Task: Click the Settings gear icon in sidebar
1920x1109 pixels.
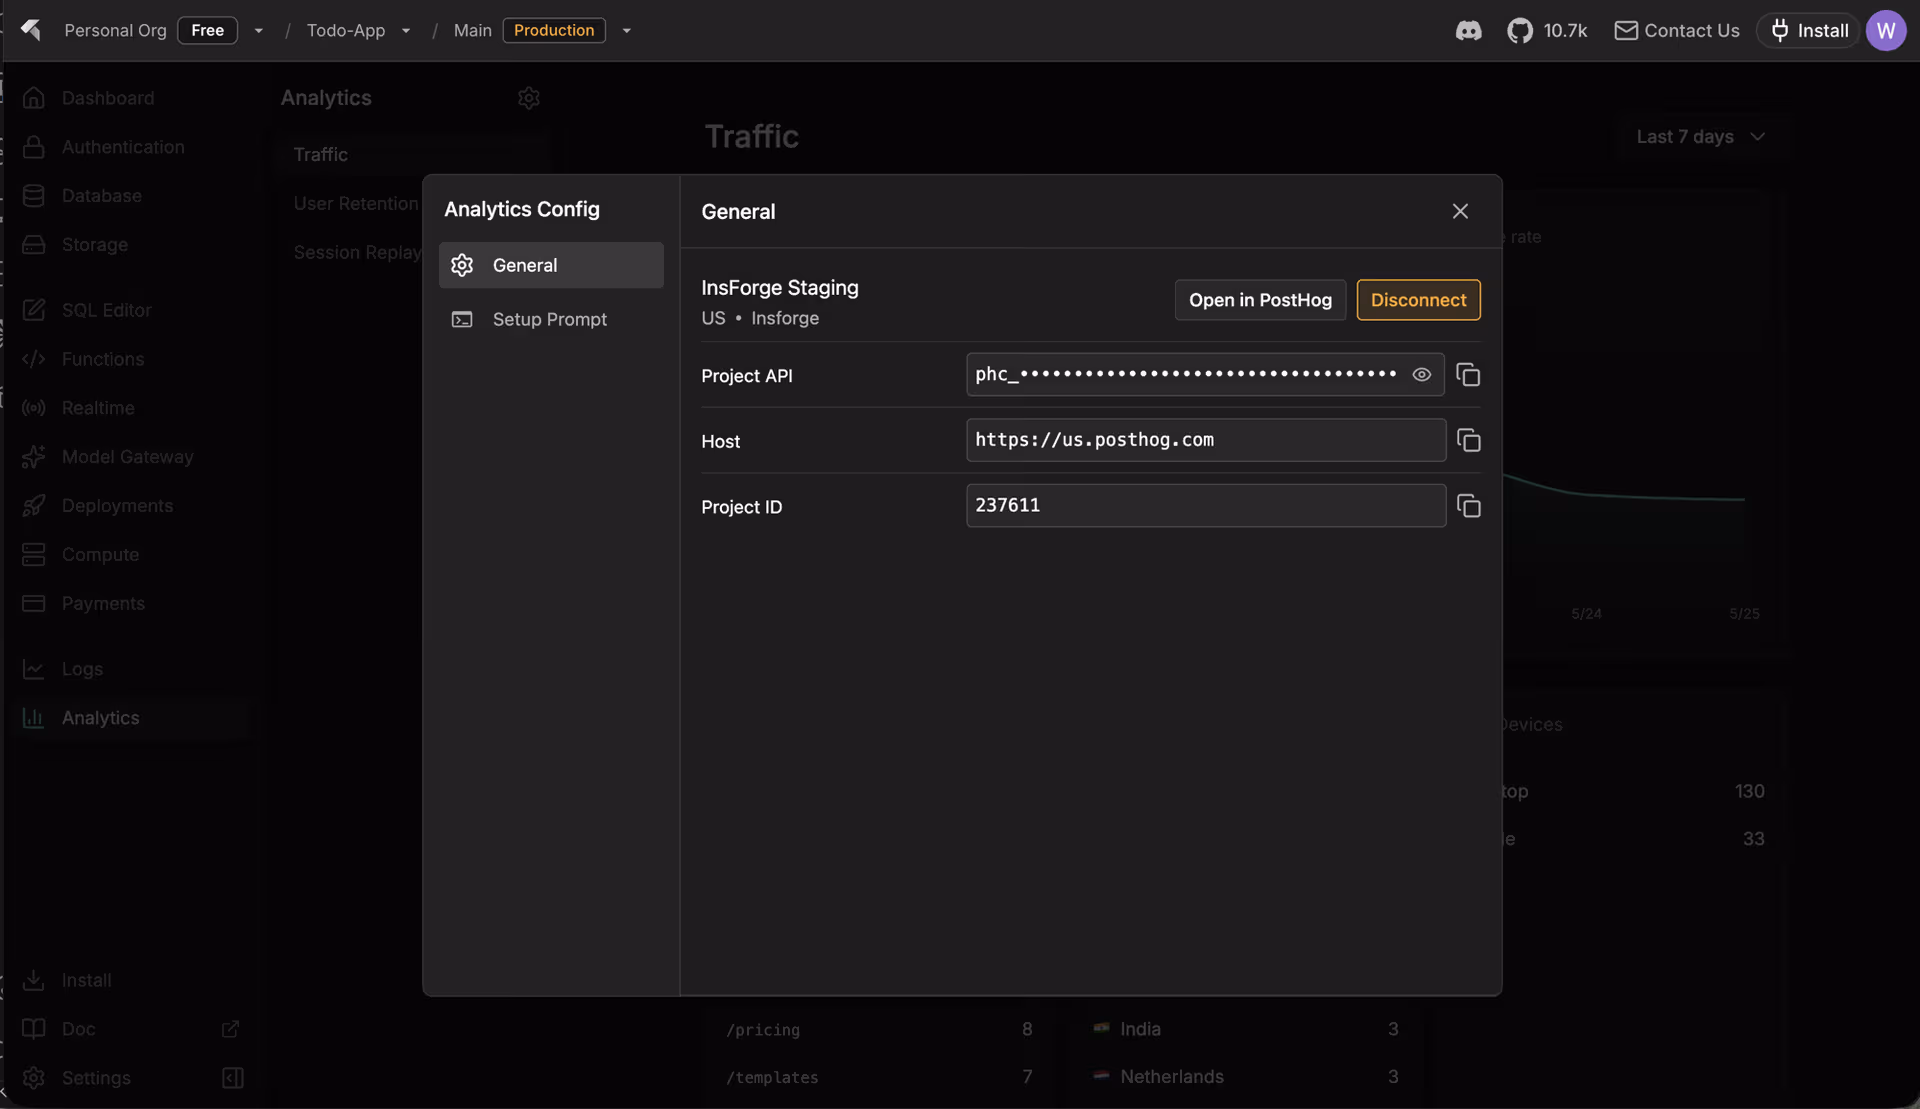Action: click(34, 1078)
